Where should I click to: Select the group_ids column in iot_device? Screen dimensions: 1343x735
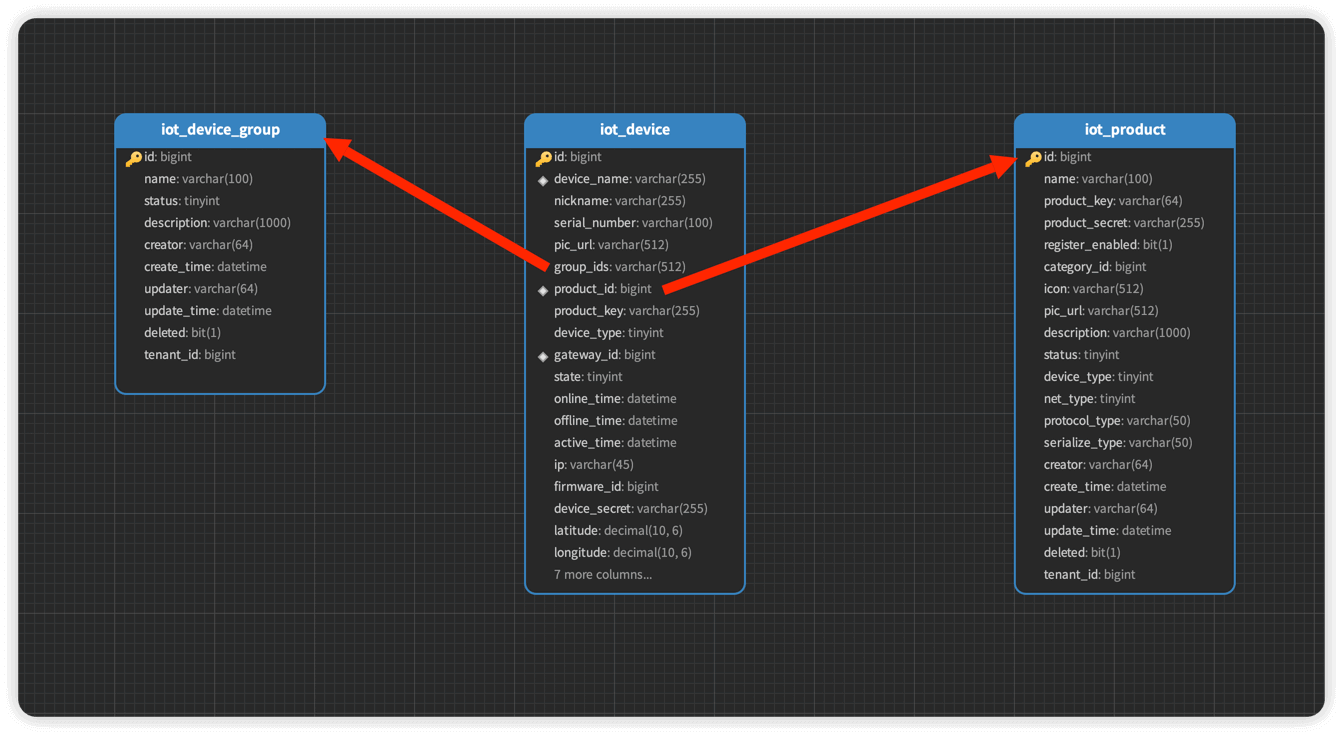(619, 267)
